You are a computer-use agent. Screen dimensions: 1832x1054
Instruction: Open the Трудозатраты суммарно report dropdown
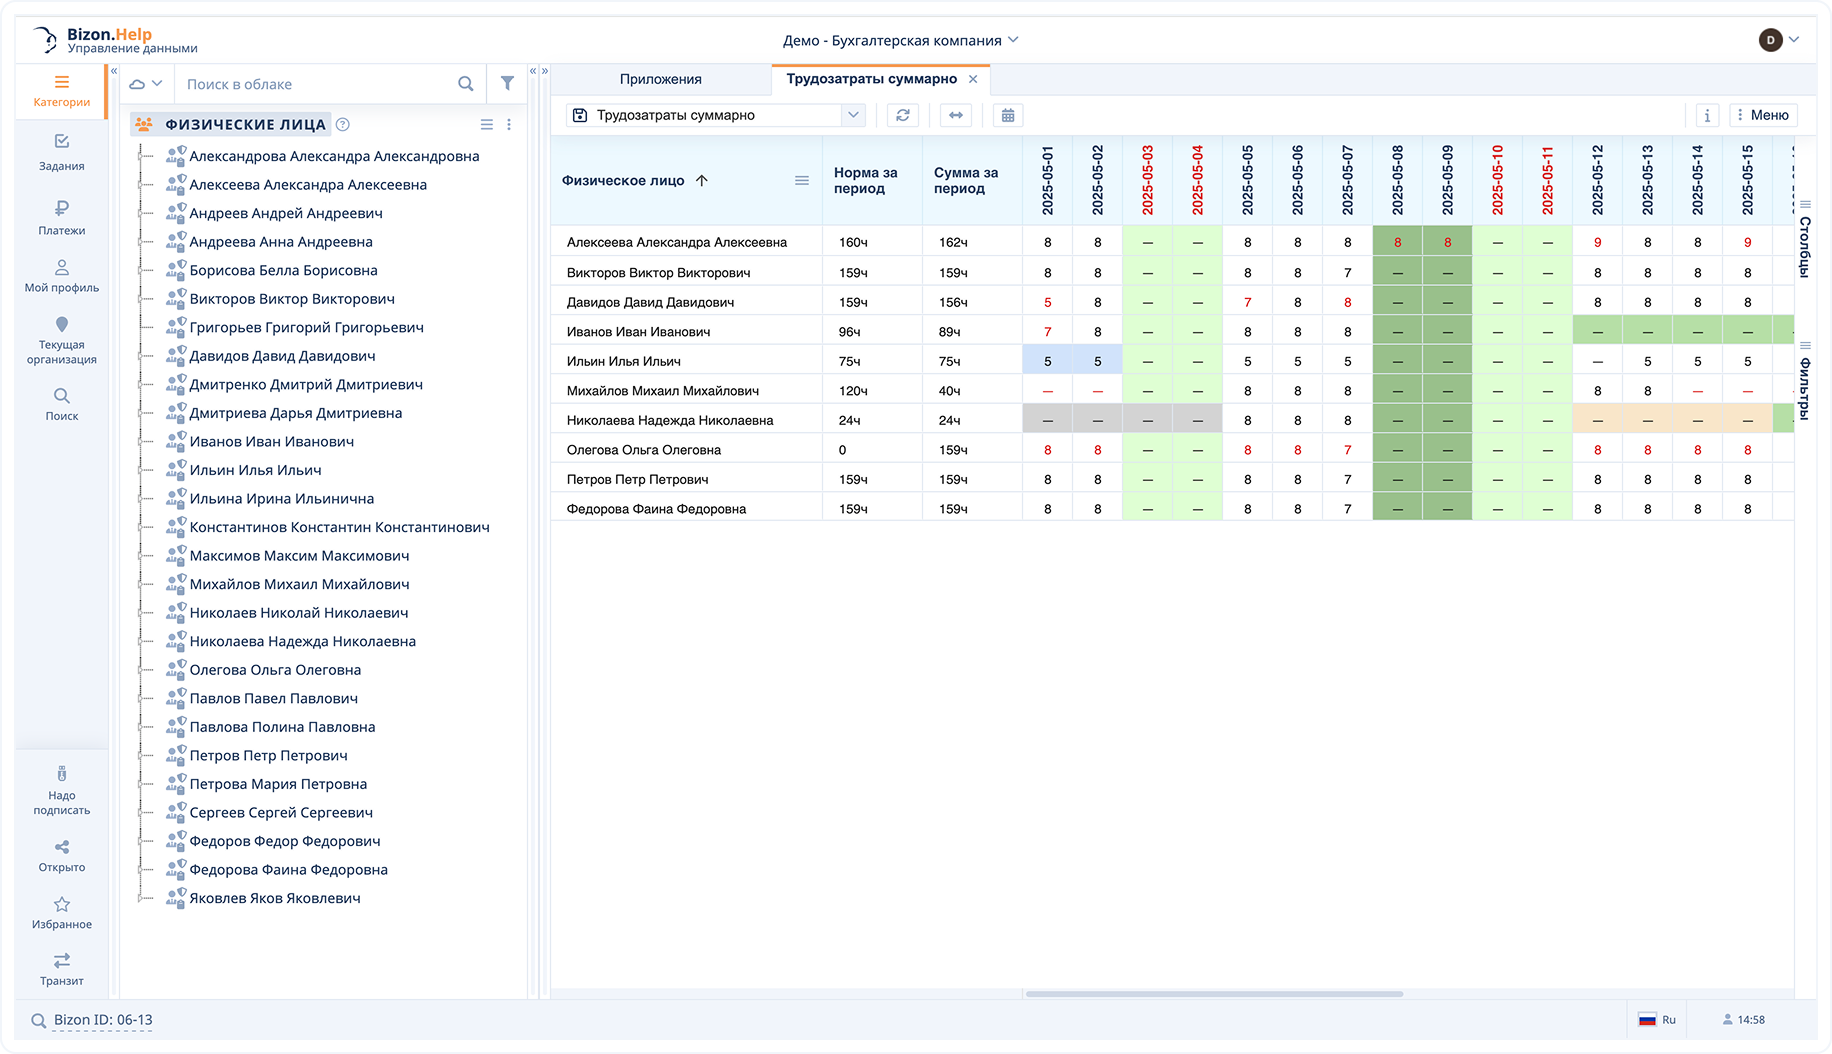pos(852,115)
